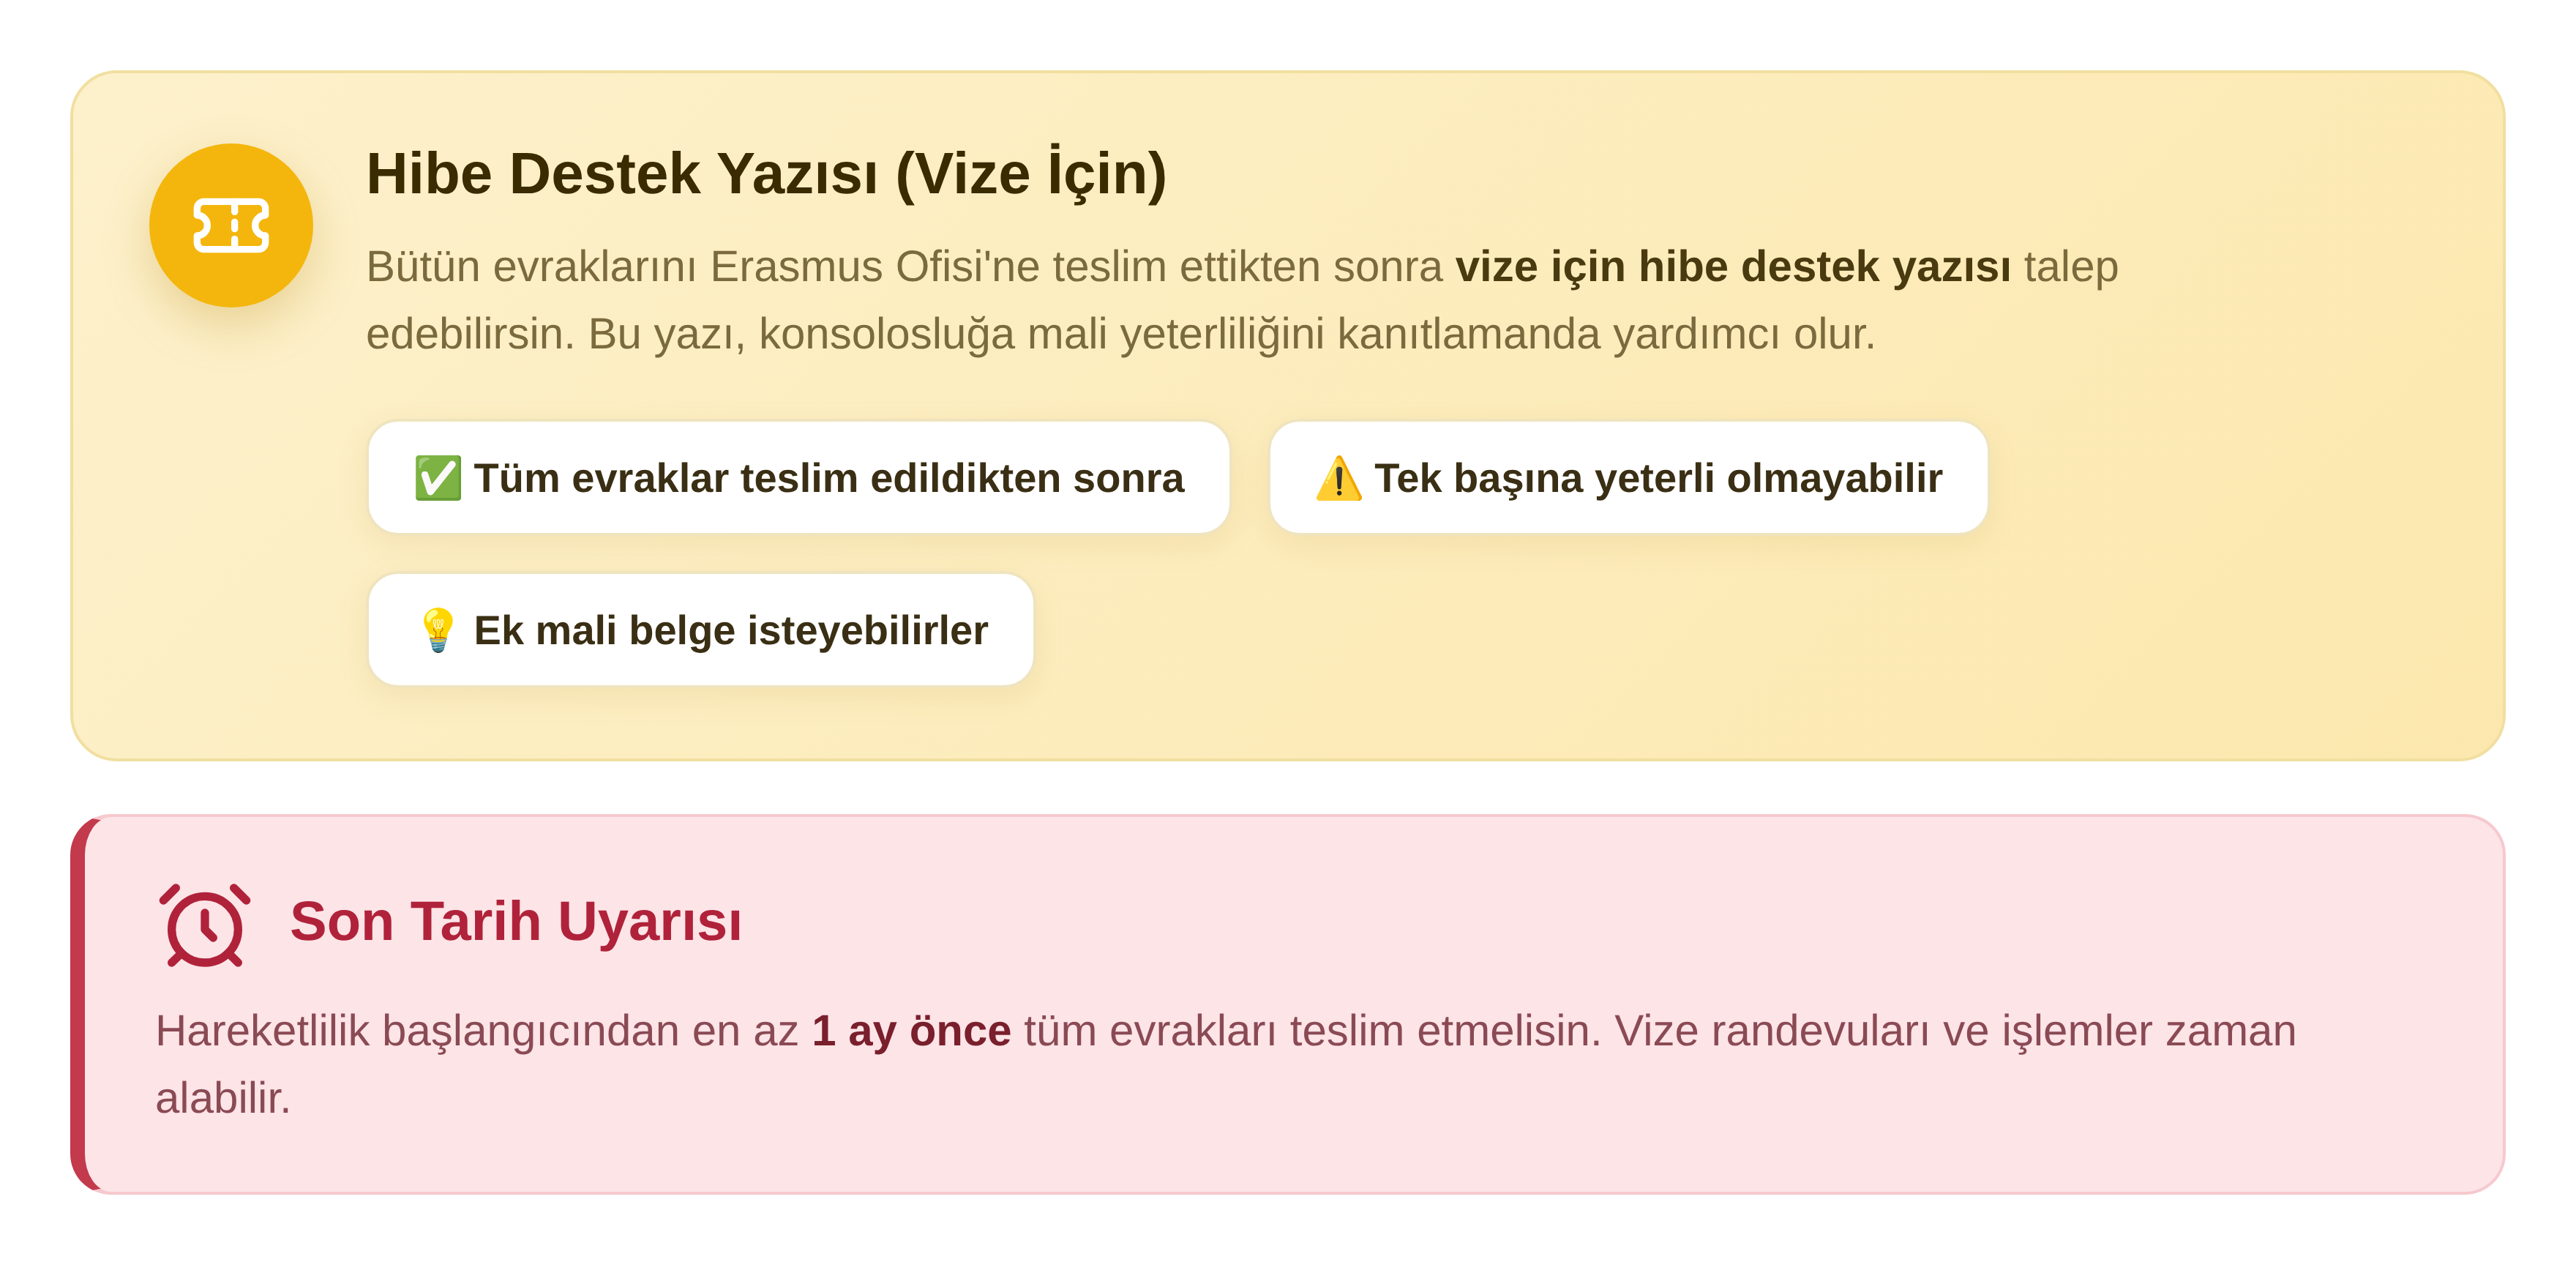Screen dimensions: 2576x1265
Task: Click the yellow ticket icon circle
Action: click(231, 225)
